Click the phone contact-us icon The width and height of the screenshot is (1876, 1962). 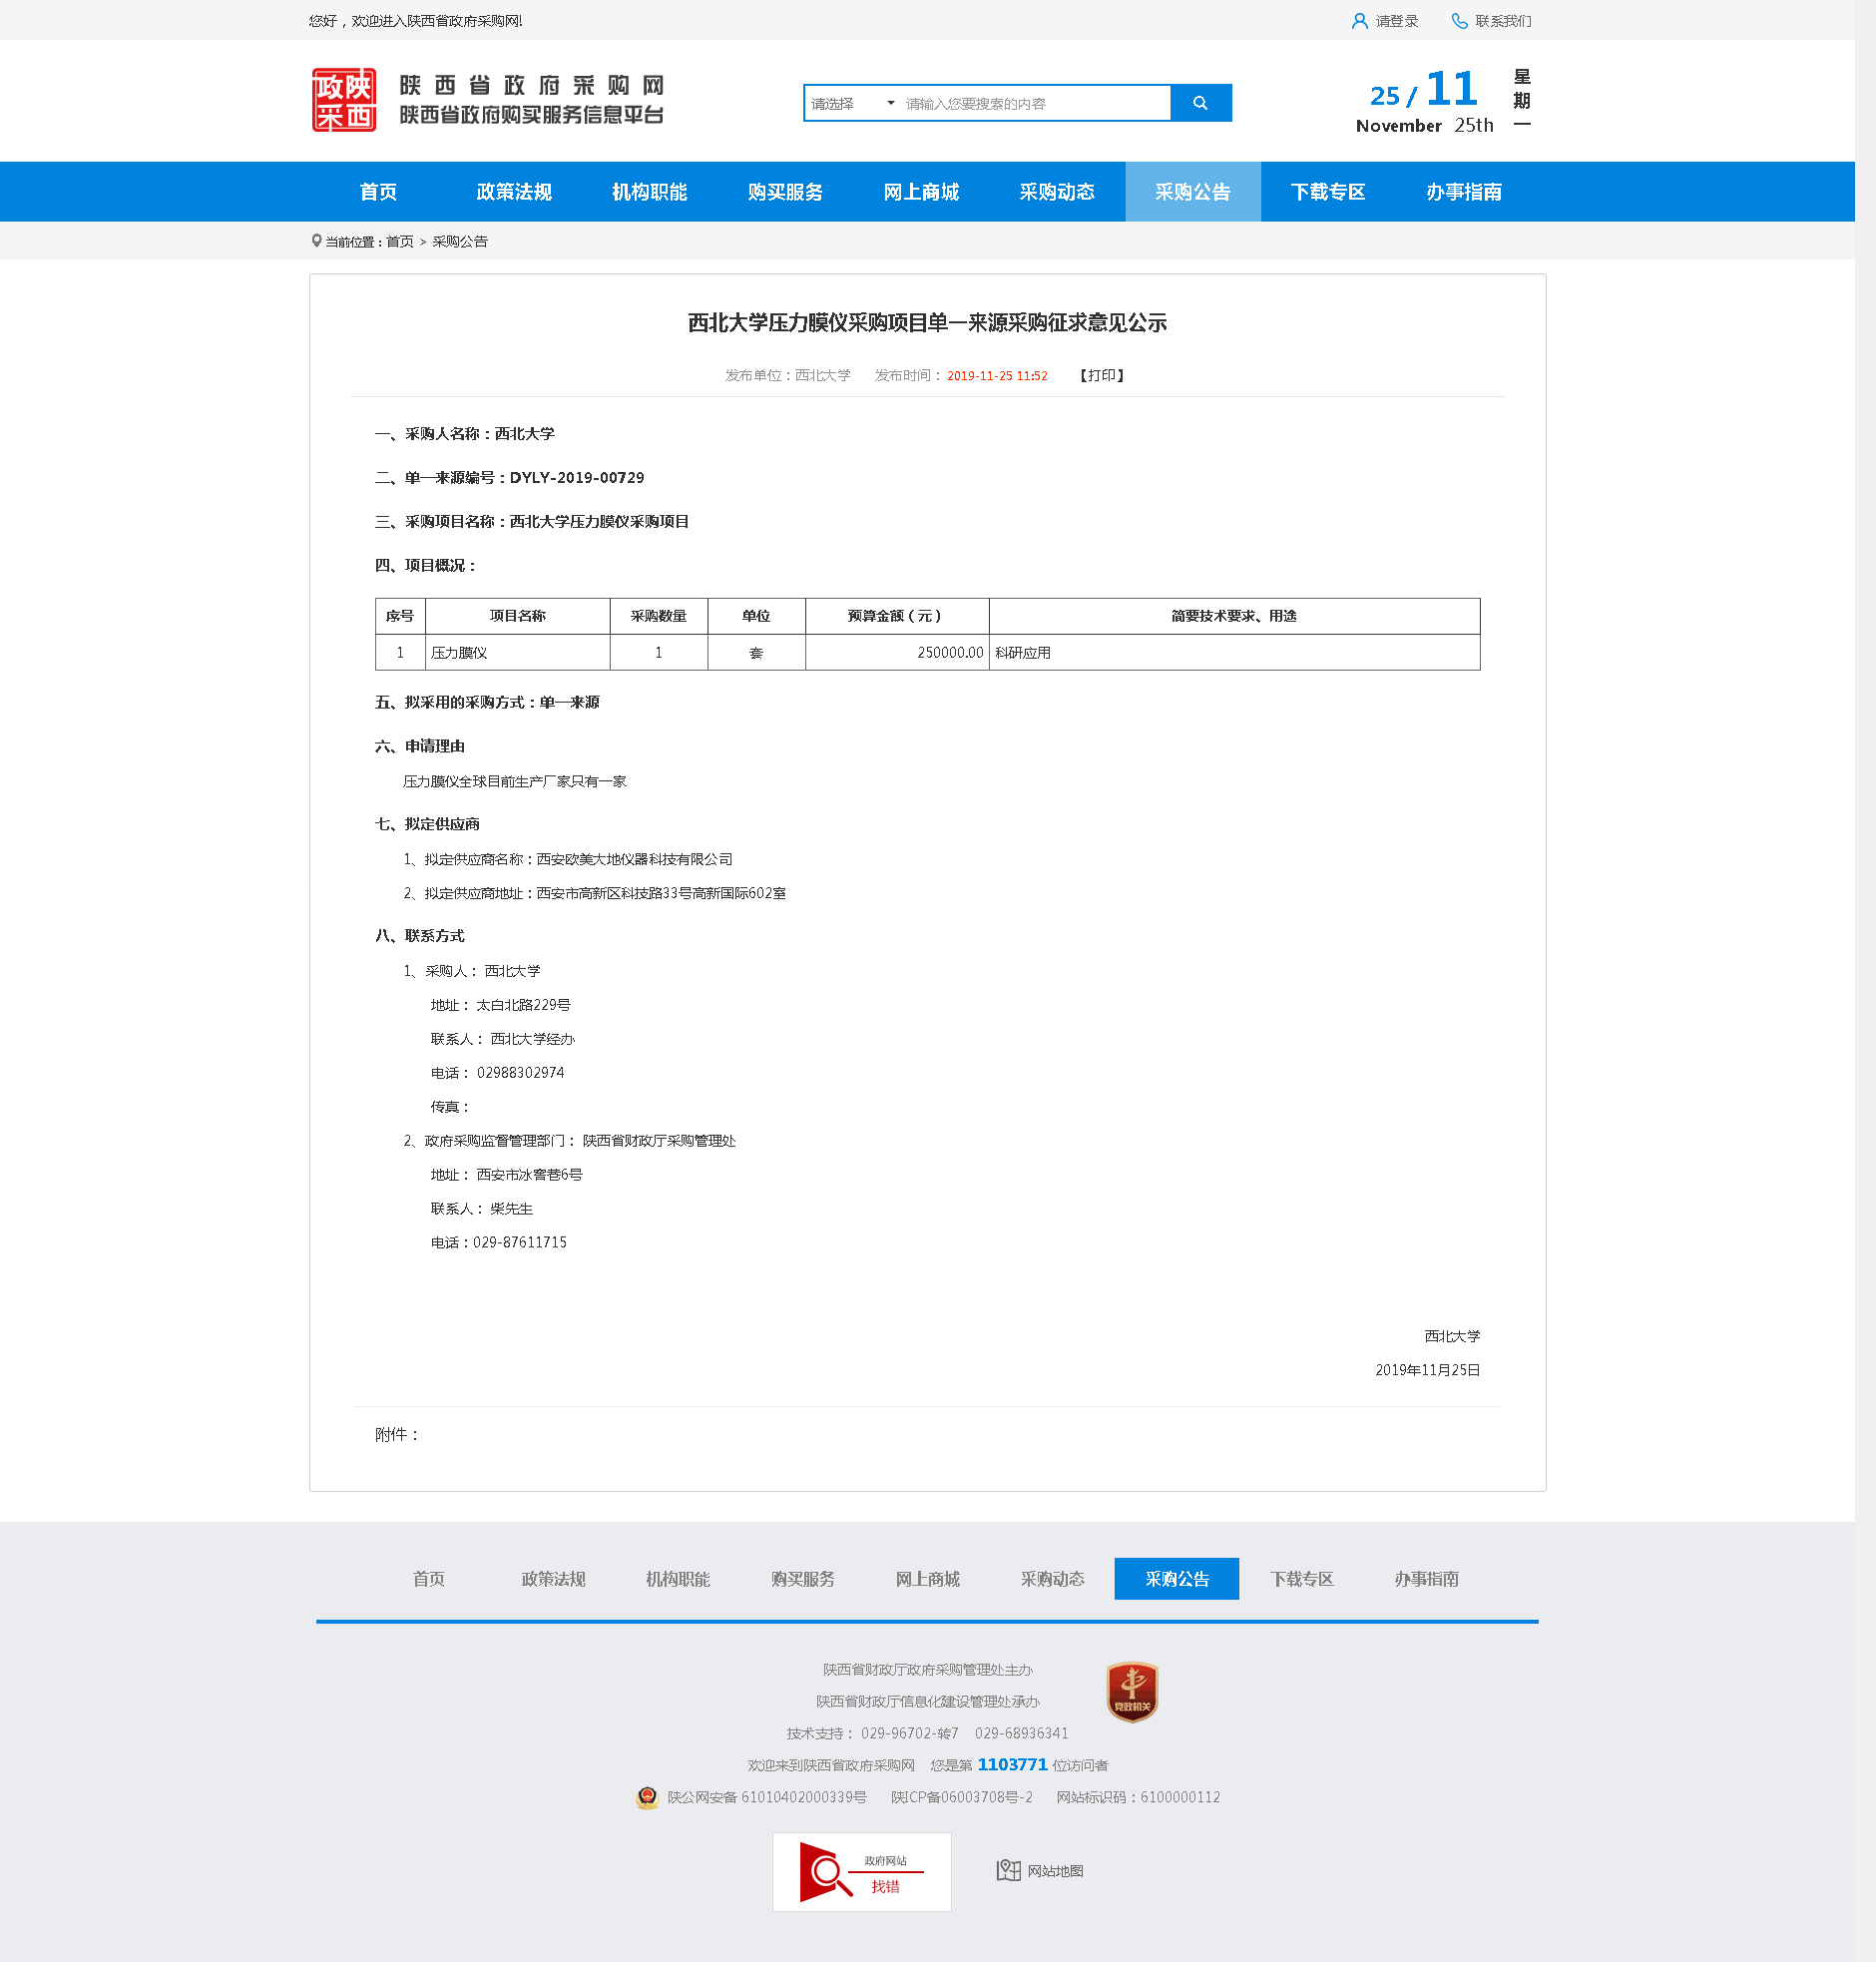click(x=1459, y=21)
